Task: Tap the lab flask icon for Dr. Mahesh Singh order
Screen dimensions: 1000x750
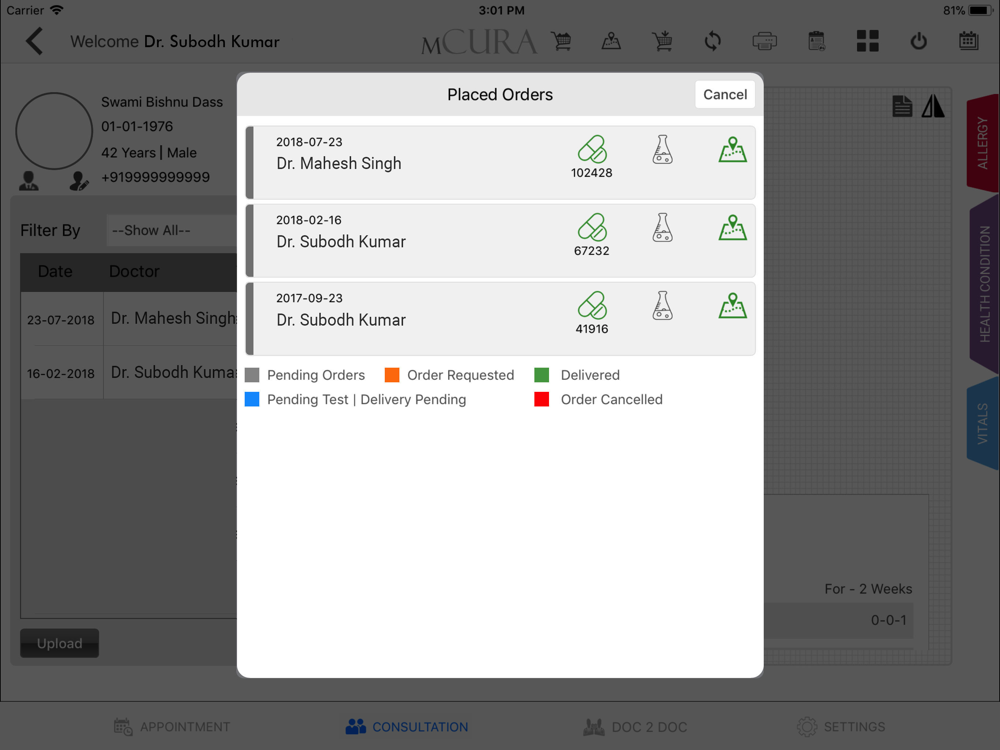Action: tap(663, 149)
